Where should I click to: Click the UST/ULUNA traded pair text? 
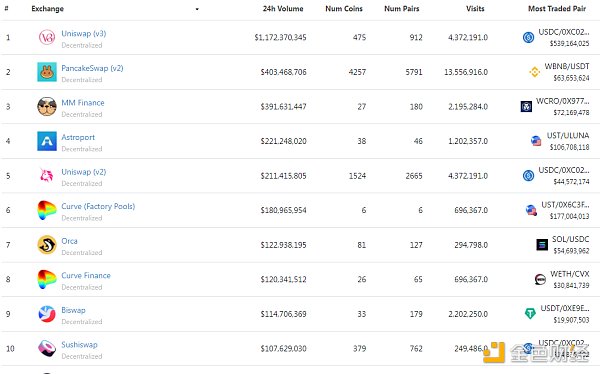click(x=568, y=135)
